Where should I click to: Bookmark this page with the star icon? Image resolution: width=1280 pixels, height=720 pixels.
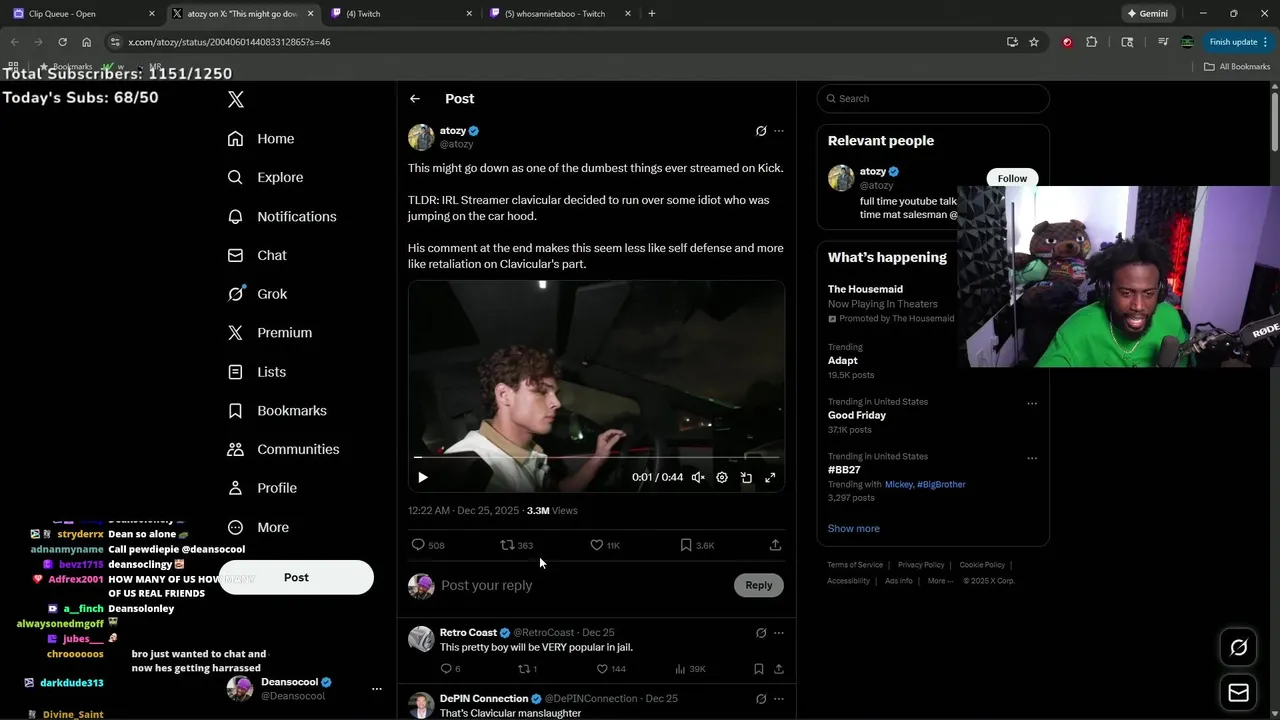click(1034, 42)
